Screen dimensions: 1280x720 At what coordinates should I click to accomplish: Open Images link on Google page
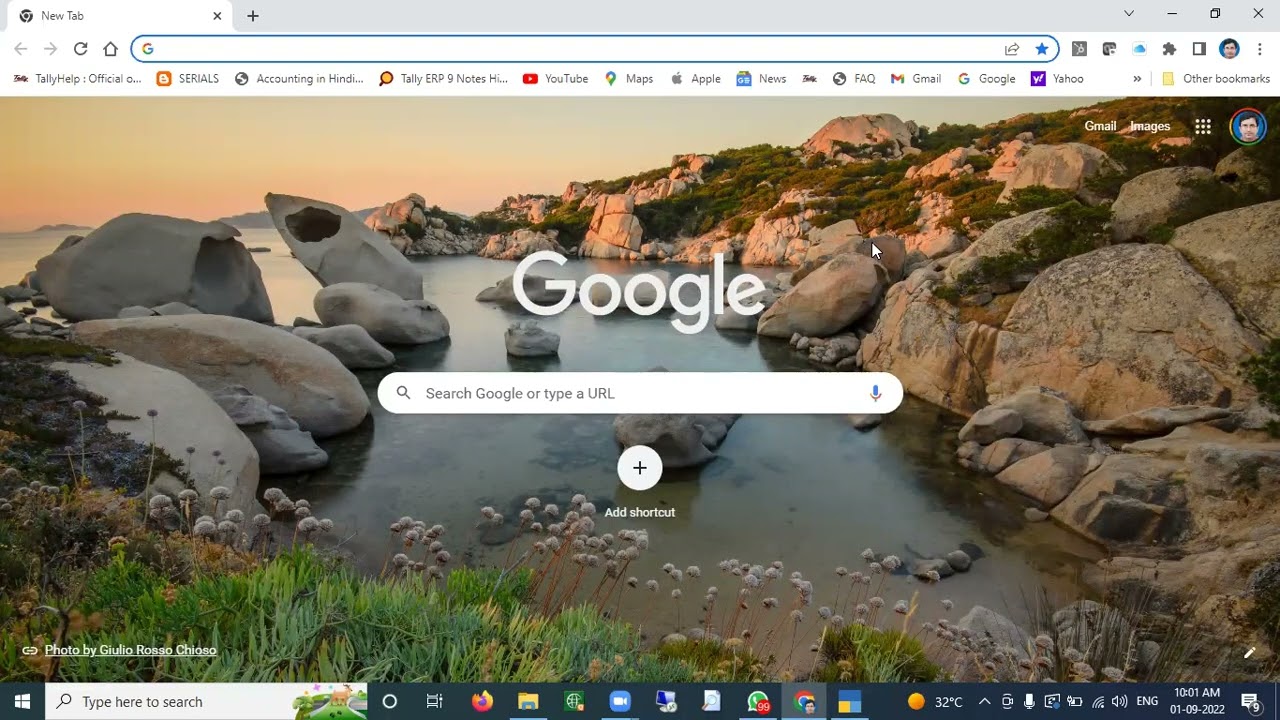[1150, 126]
